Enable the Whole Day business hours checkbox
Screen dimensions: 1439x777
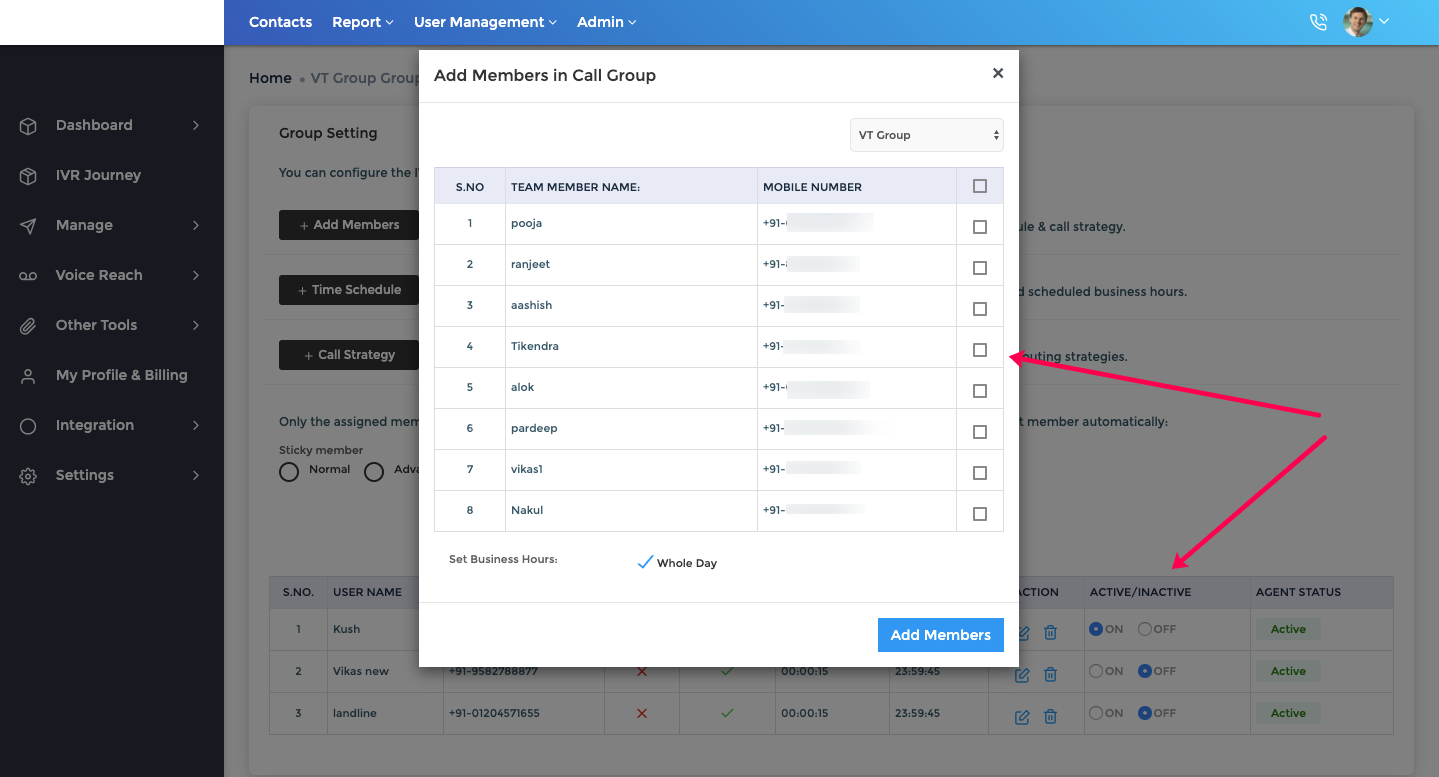pyautogui.click(x=645, y=562)
